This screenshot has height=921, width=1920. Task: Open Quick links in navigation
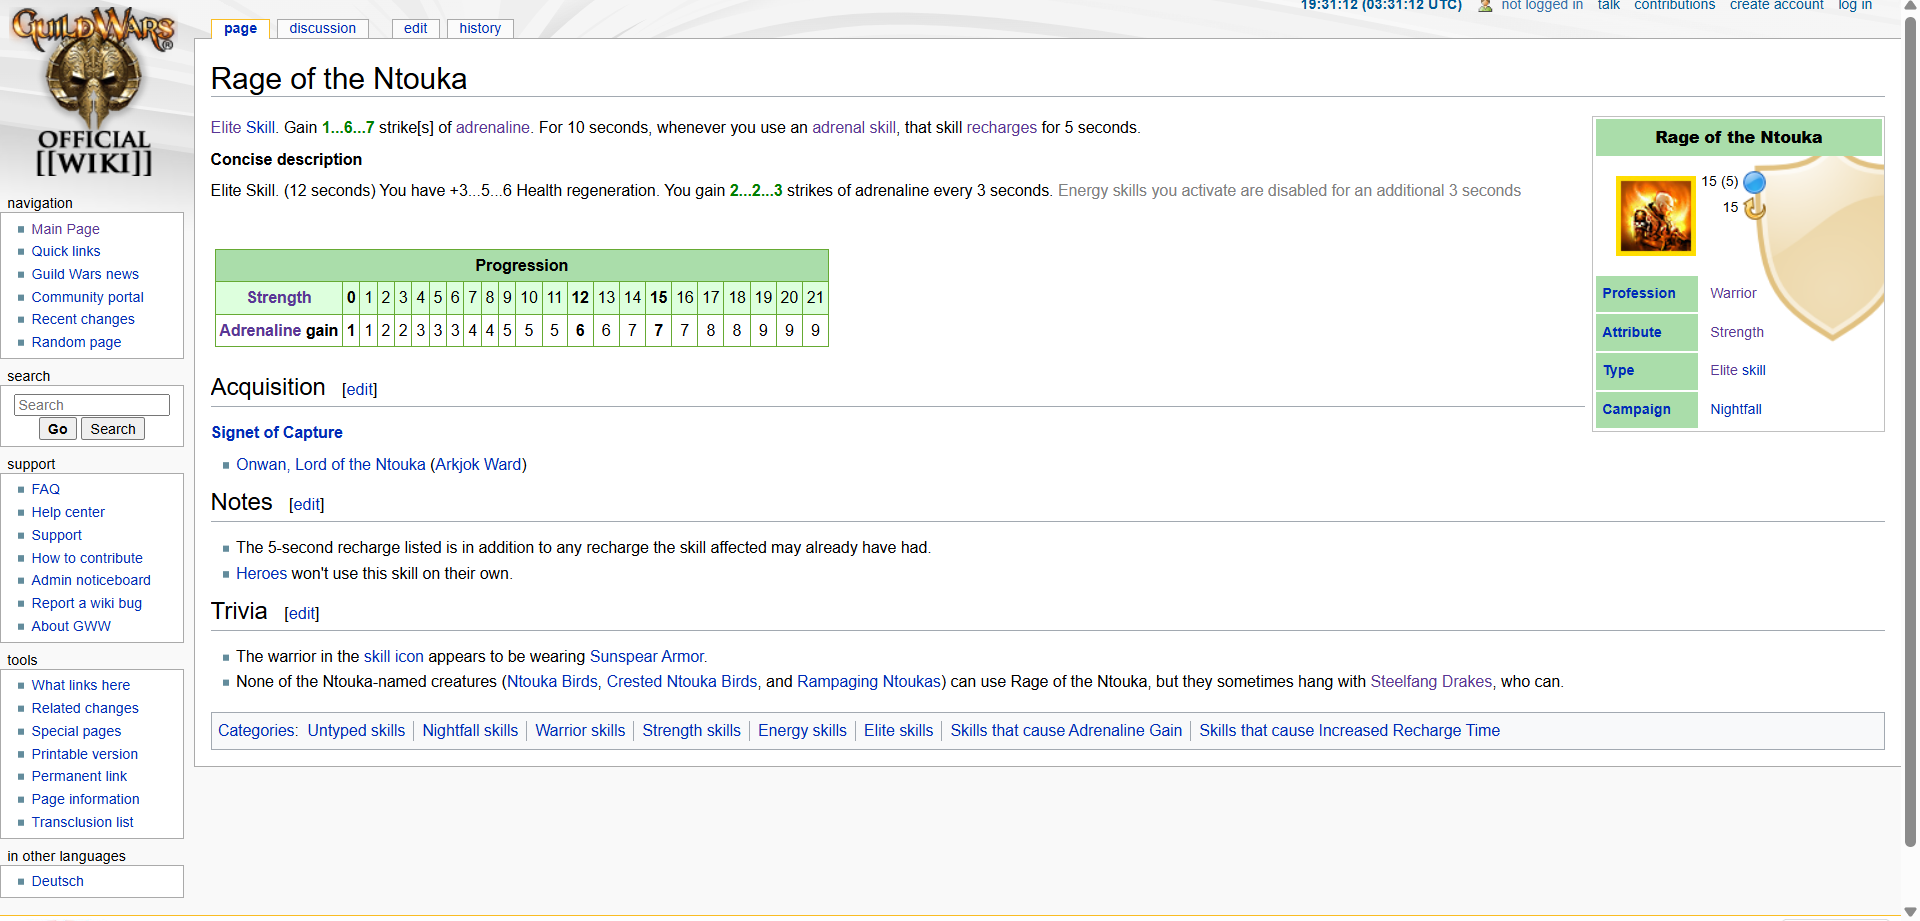click(x=66, y=251)
